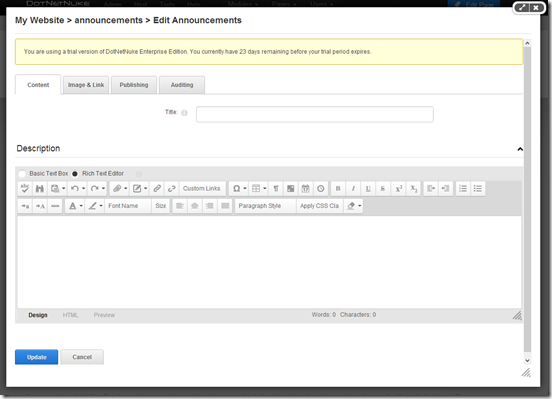Open the font Size dropdown
552x399 pixels.
coord(161,206)
